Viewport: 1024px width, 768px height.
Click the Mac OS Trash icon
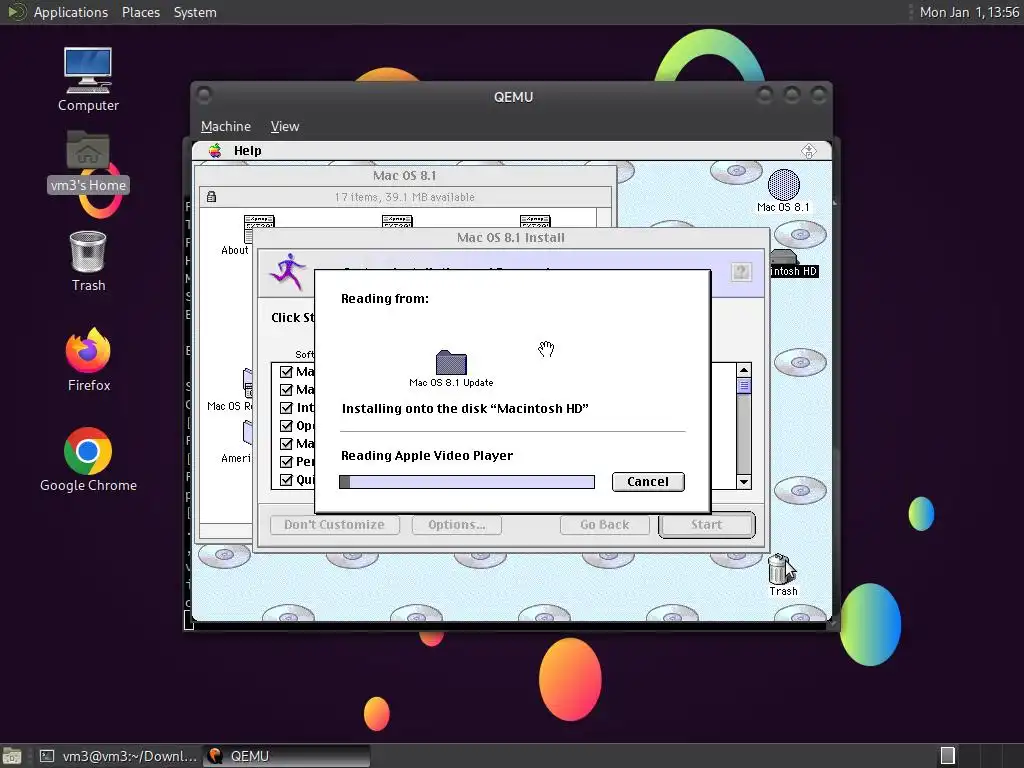(780, 569)
